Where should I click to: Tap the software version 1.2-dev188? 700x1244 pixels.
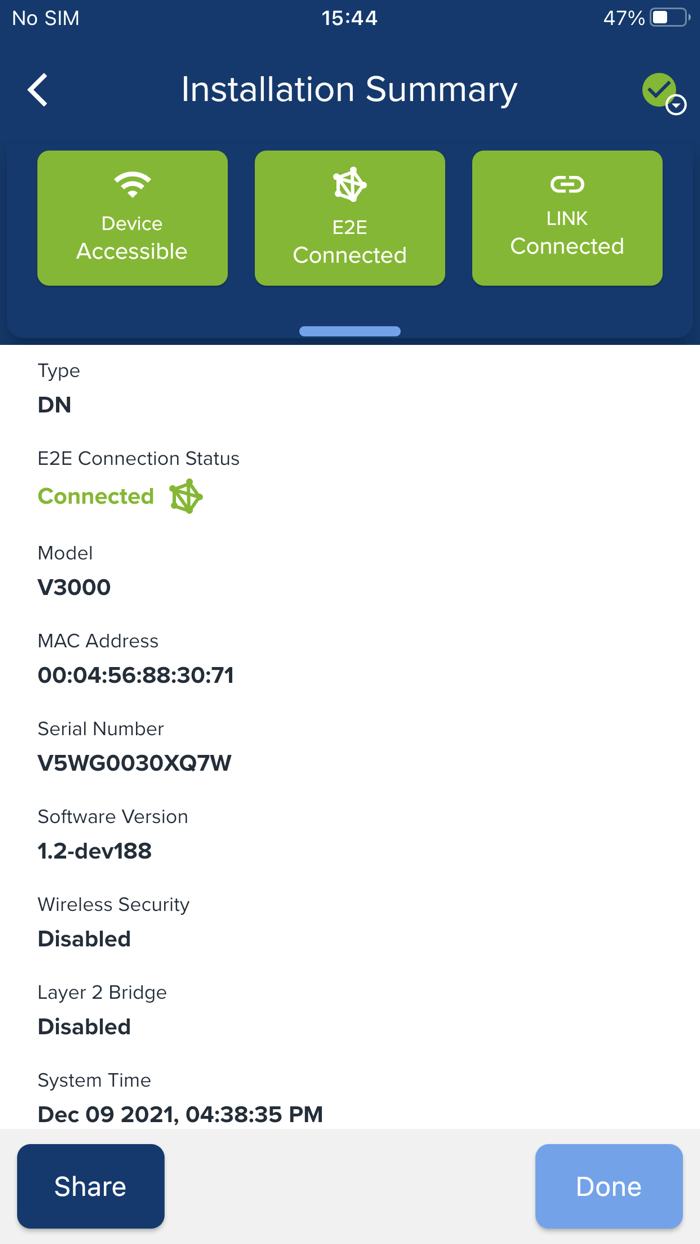coord(95,851)
